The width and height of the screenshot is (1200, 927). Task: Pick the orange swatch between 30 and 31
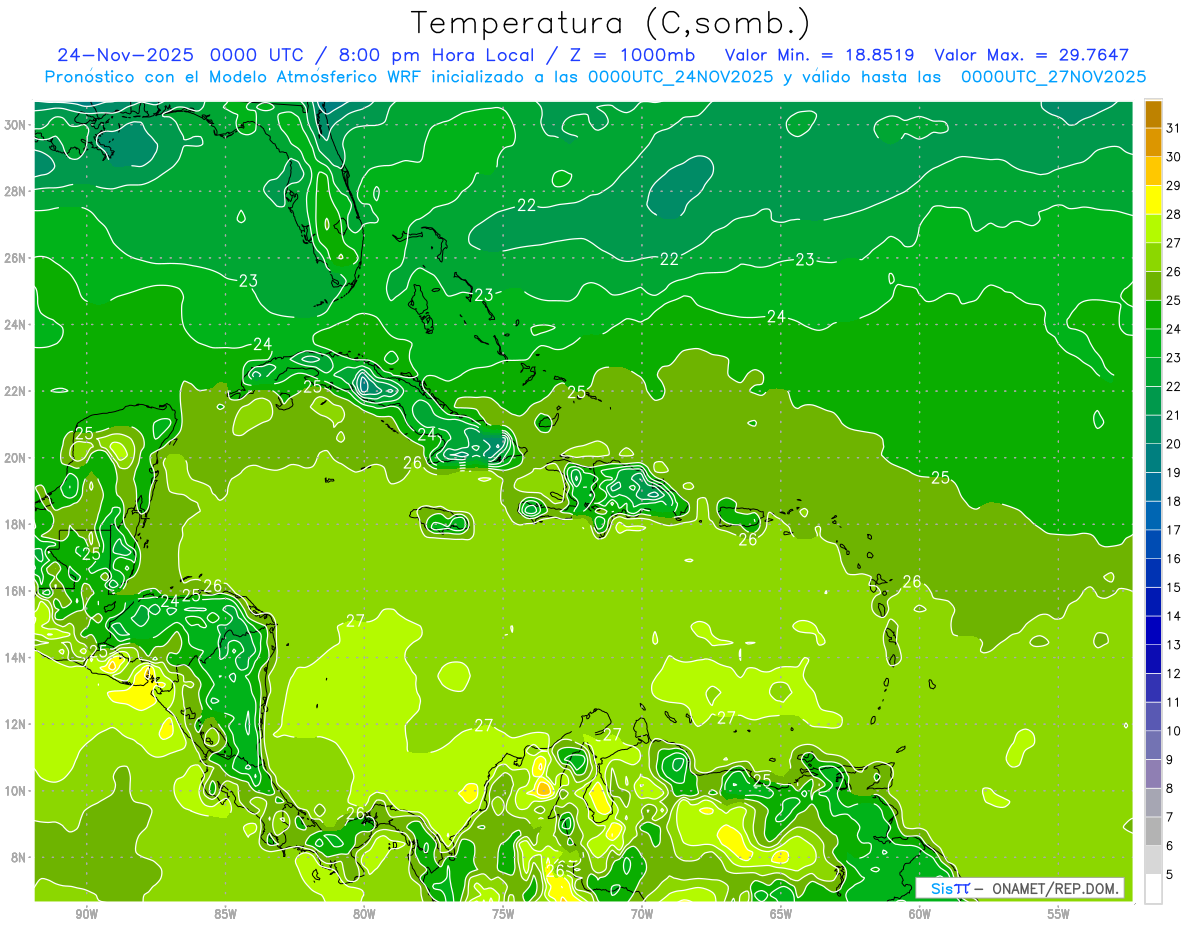pyautogui.click(x=1154, y=142)
